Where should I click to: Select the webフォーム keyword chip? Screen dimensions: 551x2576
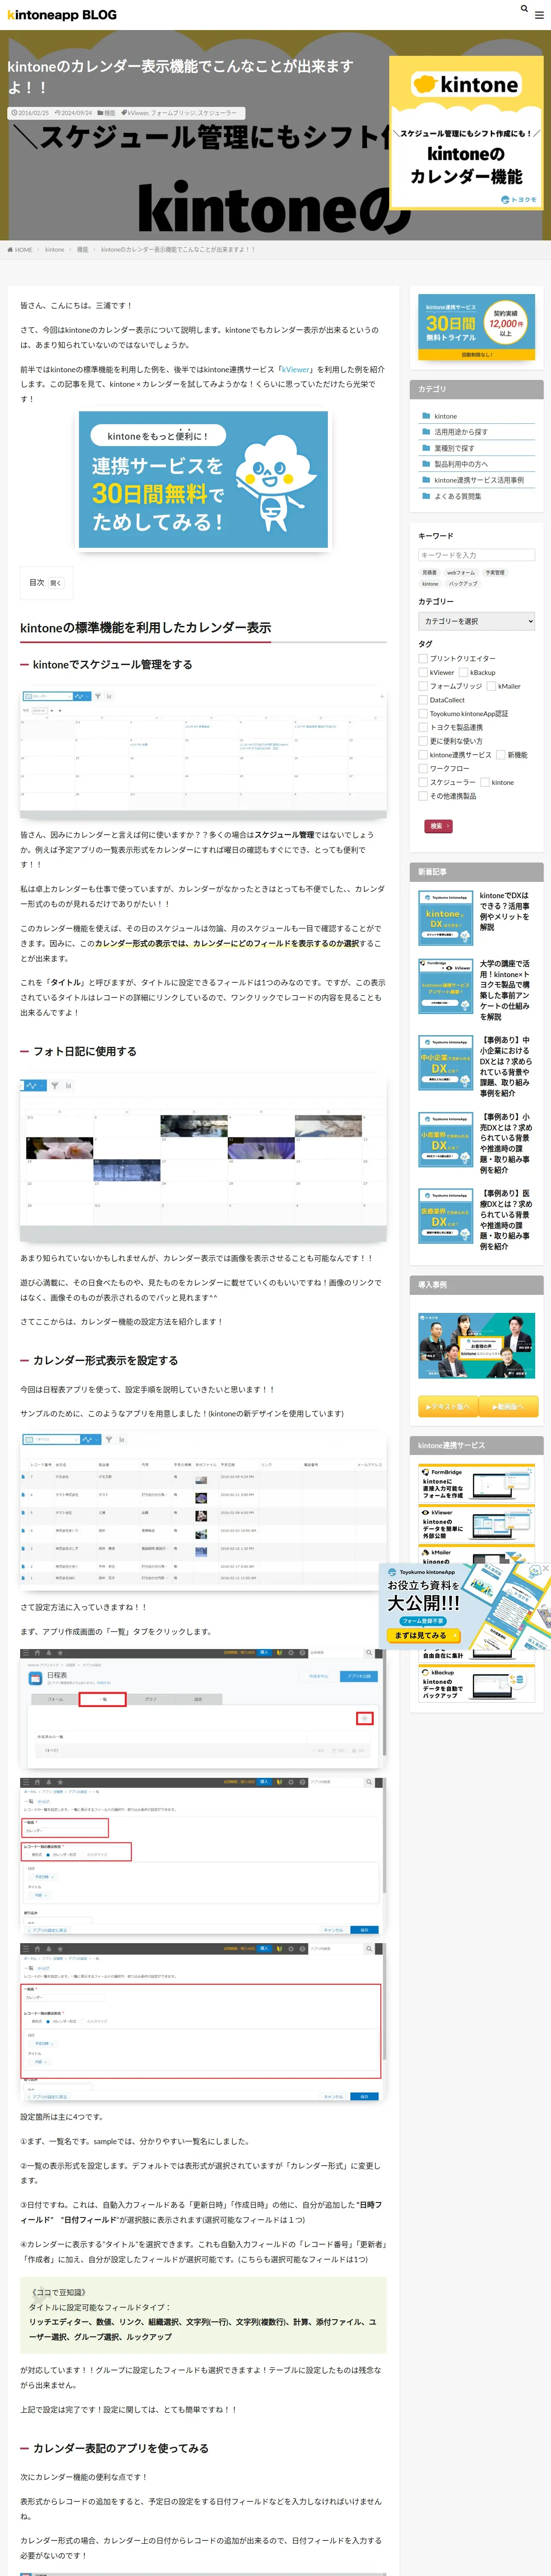[x=461, y=573]
